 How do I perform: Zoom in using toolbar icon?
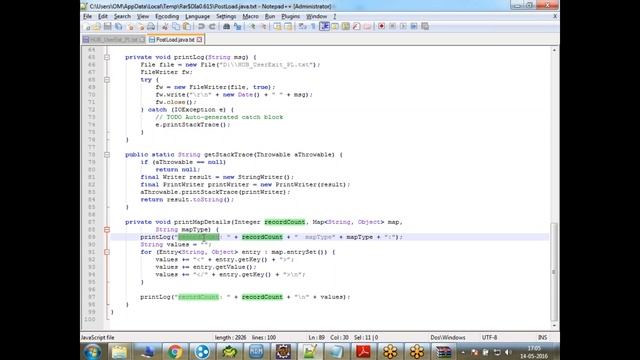pos(252,27)
